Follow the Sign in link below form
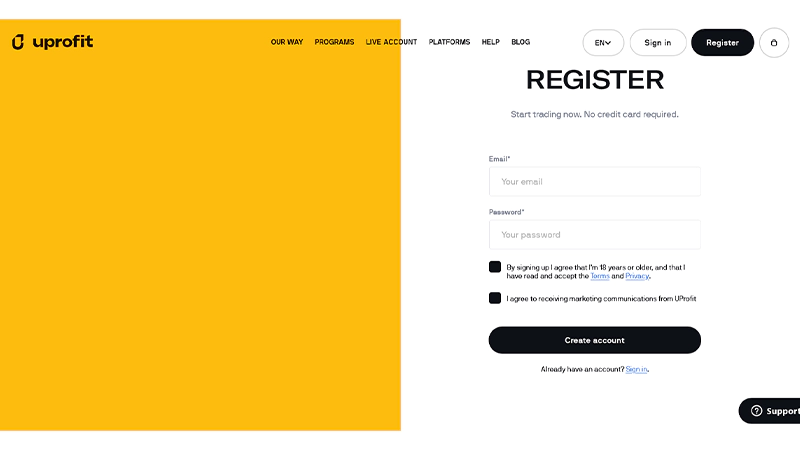 636,370
